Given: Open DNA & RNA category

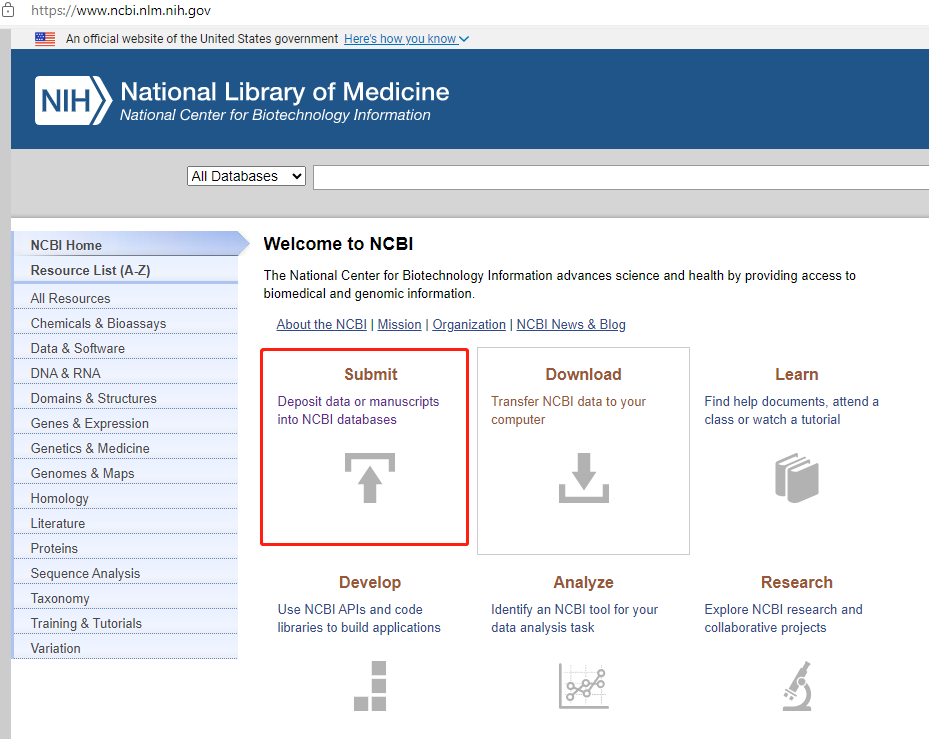Looking at the screenshot, I should 126,373.
